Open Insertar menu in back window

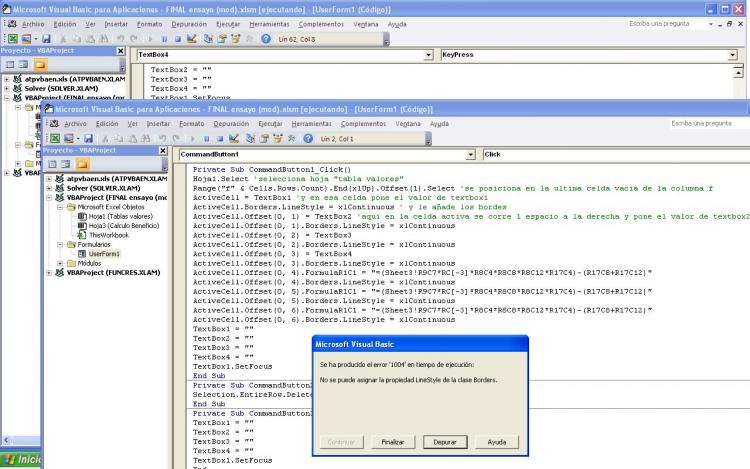[116, 24]
